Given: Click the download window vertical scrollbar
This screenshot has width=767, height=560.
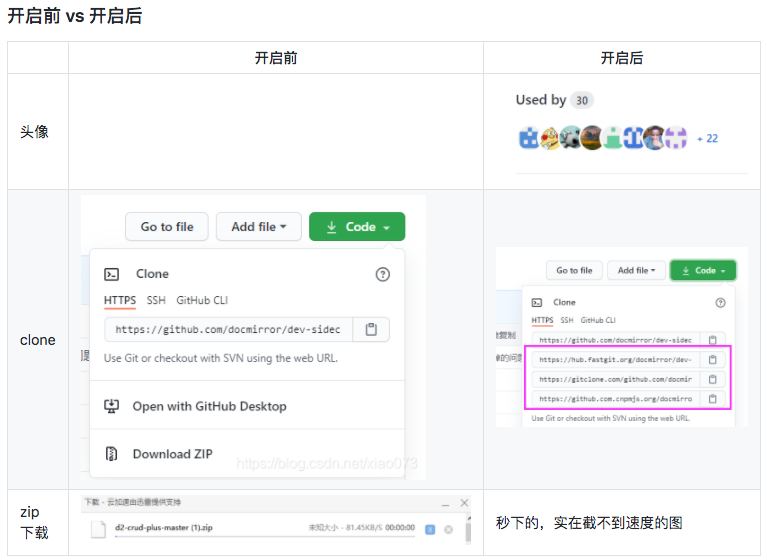Looking at the screenshot, I should [x=468, y=529].
